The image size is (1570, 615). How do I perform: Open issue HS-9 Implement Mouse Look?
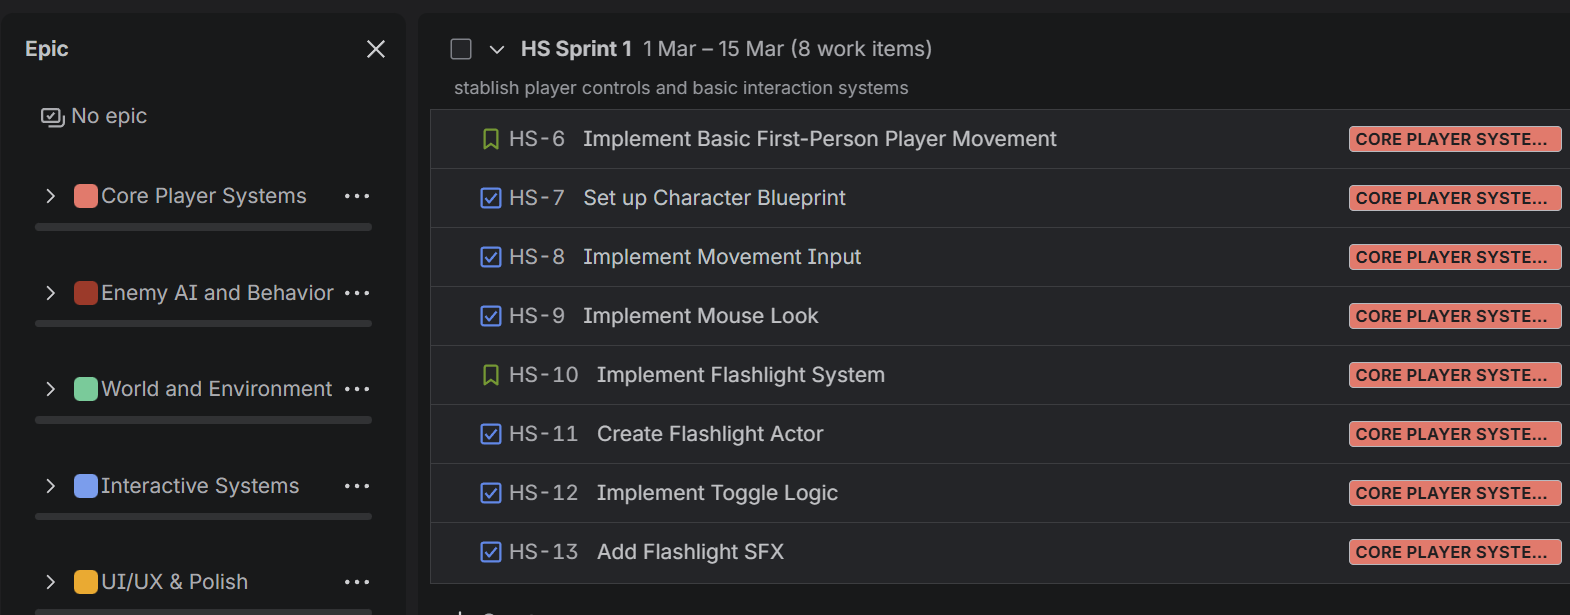tap(700, 316)
